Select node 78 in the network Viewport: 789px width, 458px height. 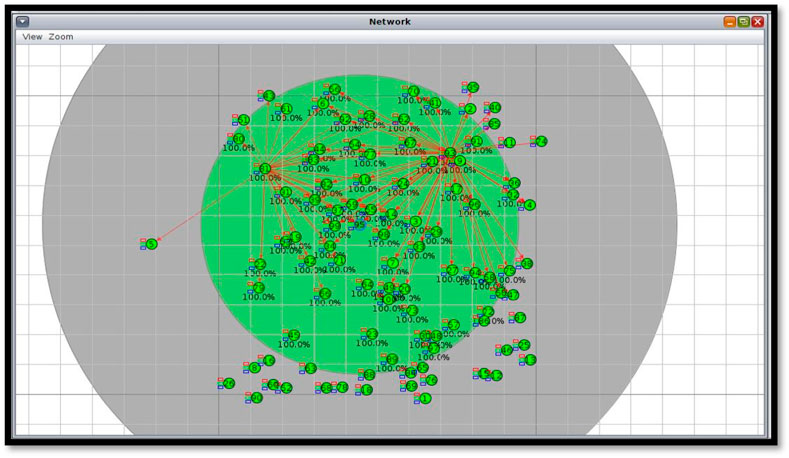point(343,387)
